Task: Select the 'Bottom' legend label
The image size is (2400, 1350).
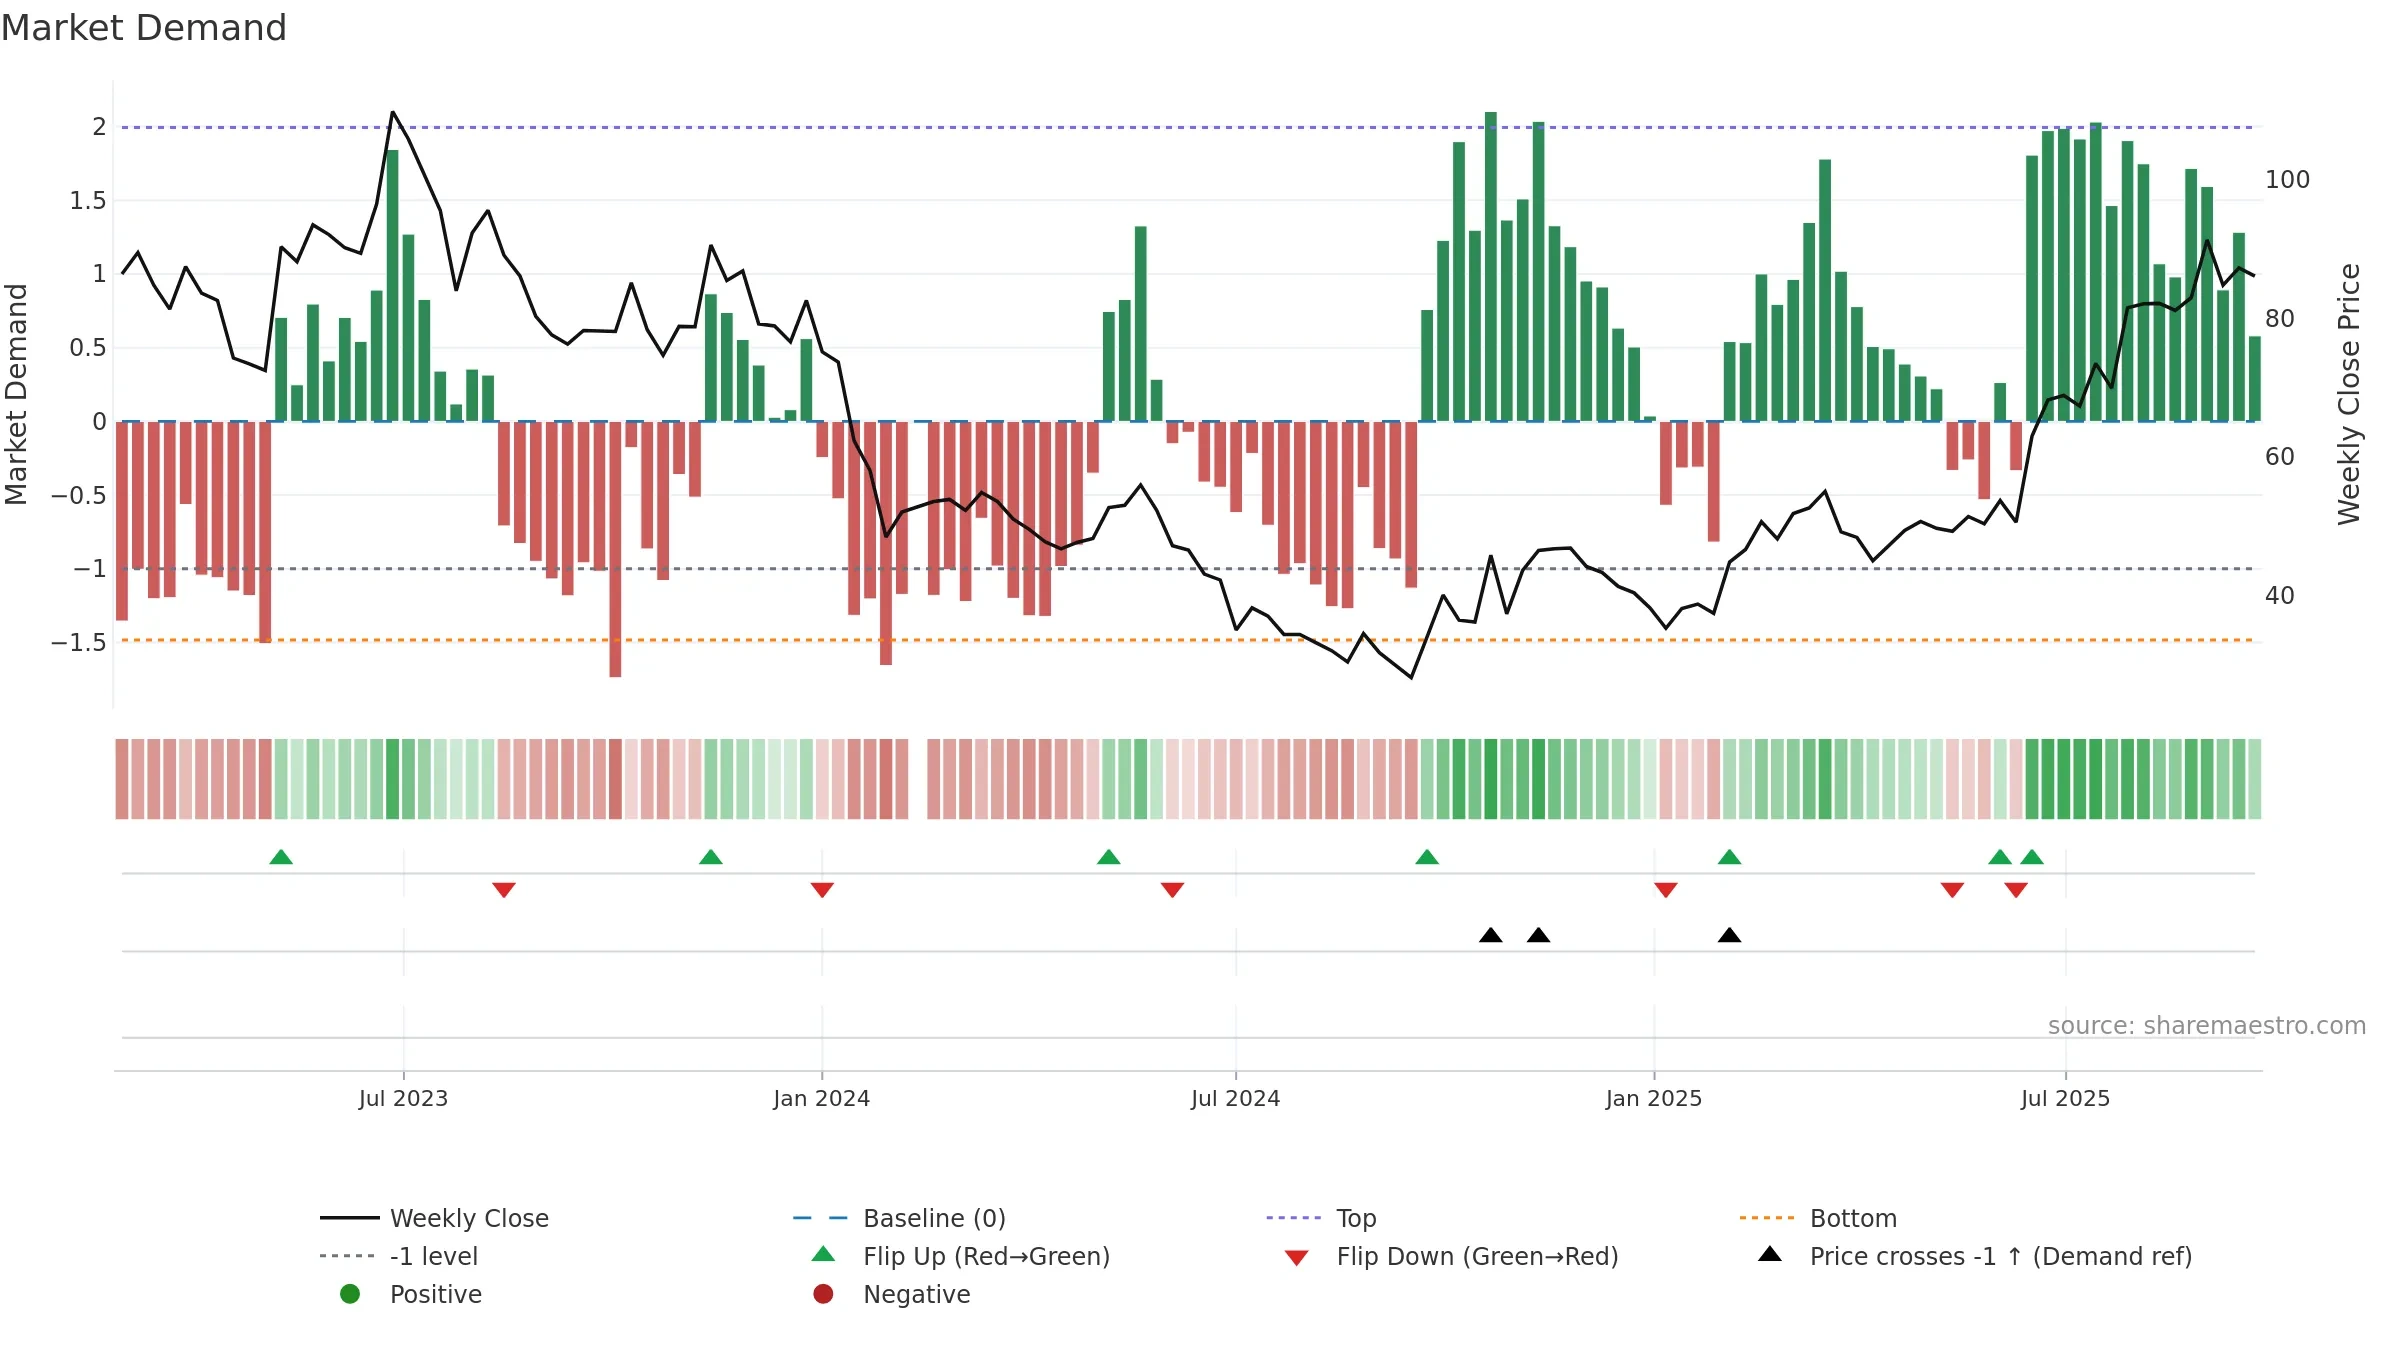Action: point(1853,1218)
